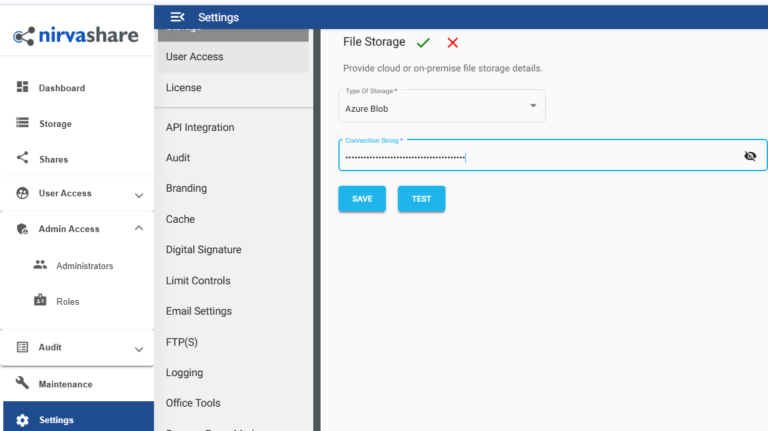Click the Settings title in the header
The image size is (768, 431).
pos(218,18)
